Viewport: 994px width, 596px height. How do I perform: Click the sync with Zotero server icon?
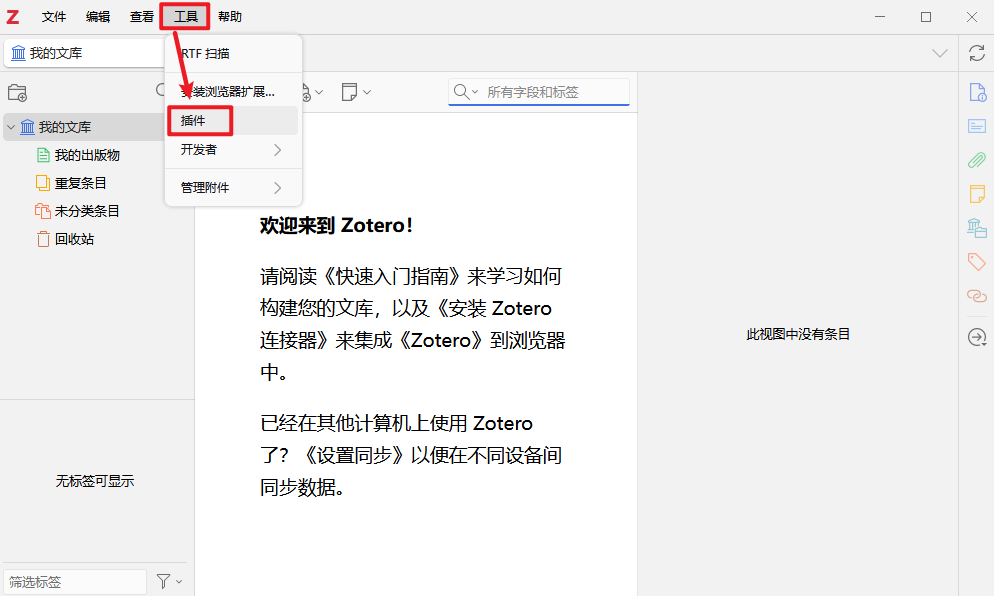(976, 53)
